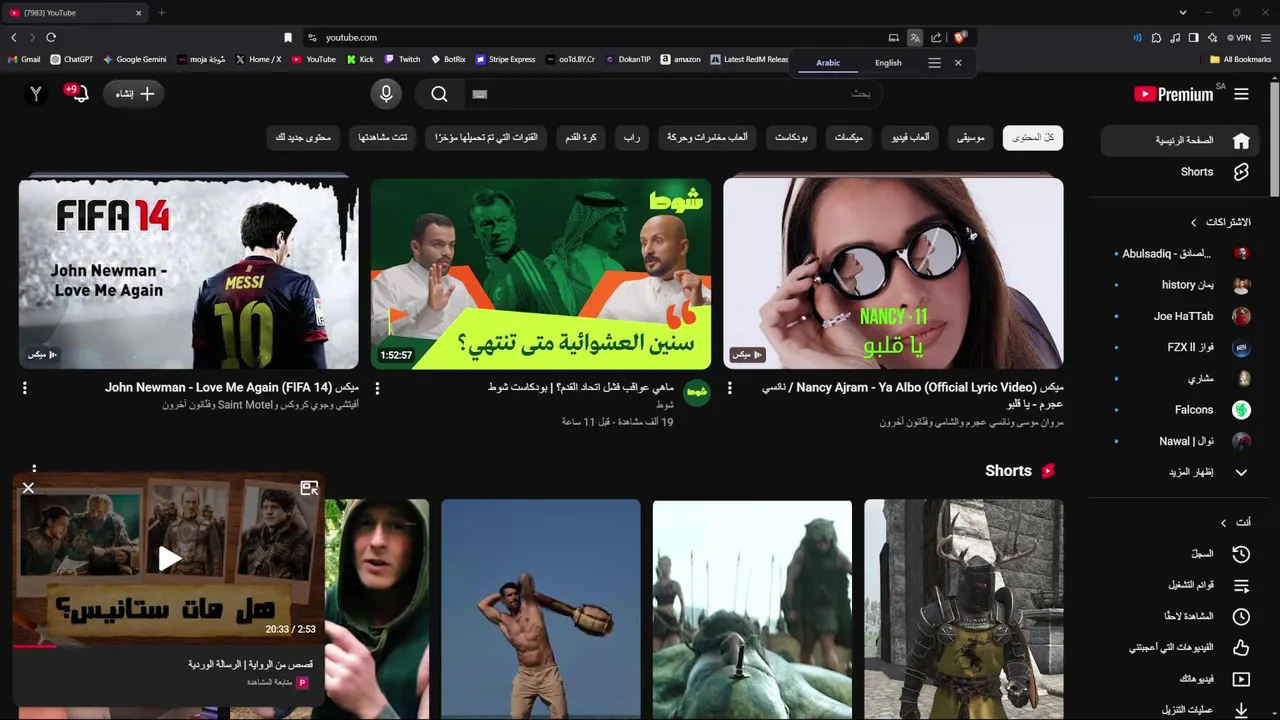The width and height of the screenshot is (1280, 720).
Task: Open Watch Later (المشاهدة لاحقًا) in sidebar
Action: 1181,616
